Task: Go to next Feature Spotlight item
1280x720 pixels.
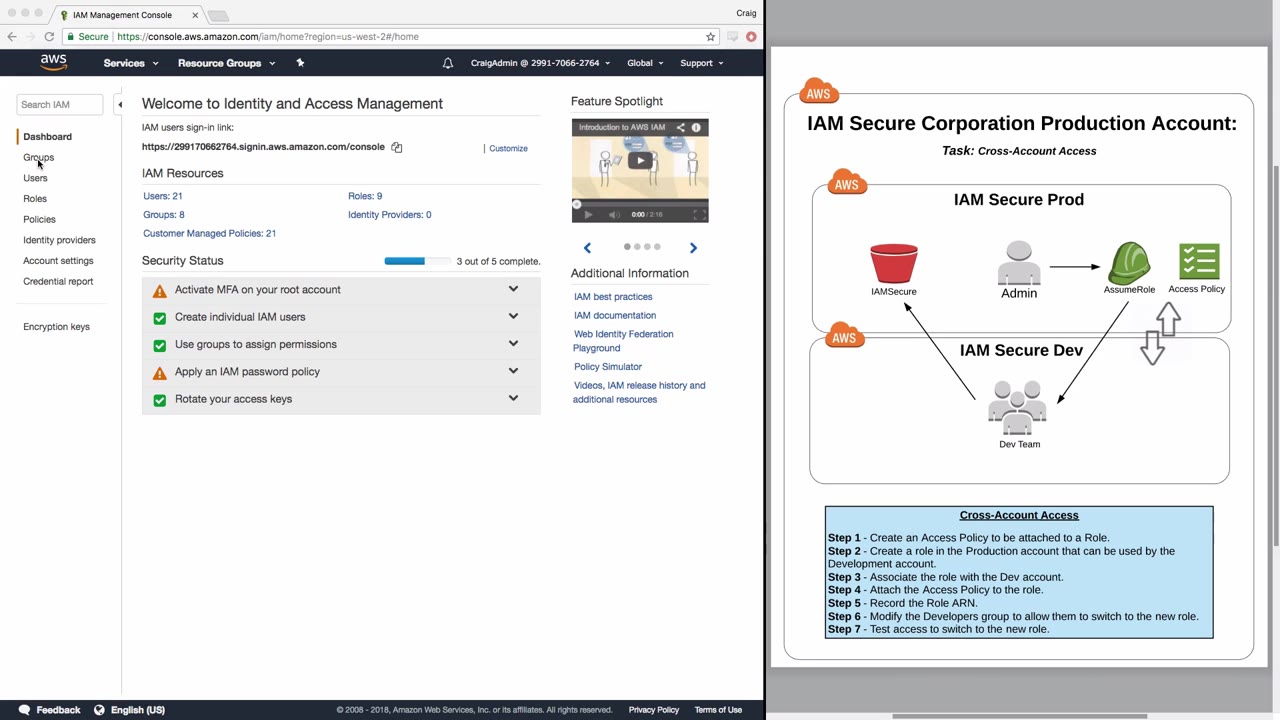Action: point(693,248)
